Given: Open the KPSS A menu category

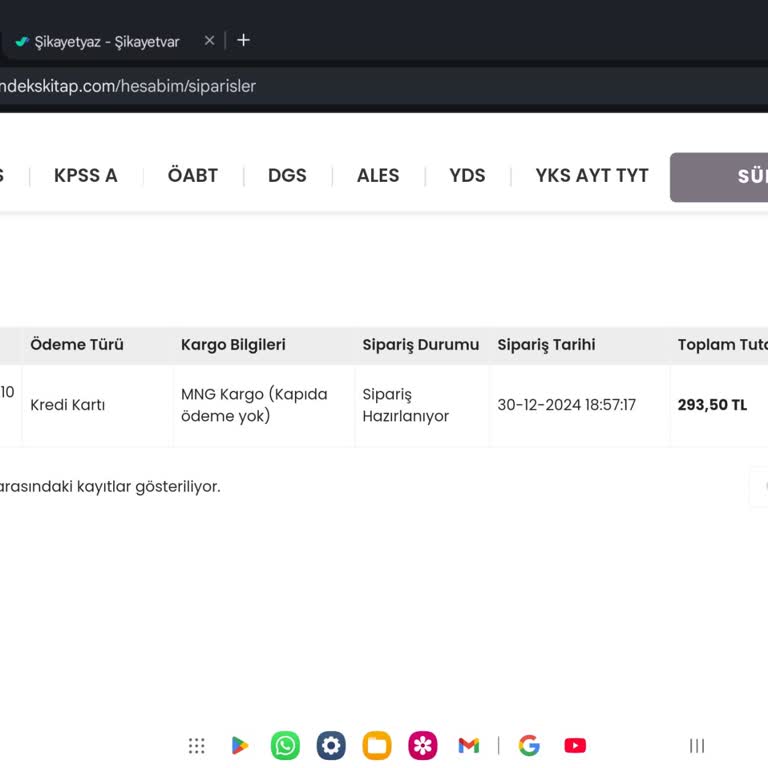Looking at the screenshot, I should pos(86,175).
